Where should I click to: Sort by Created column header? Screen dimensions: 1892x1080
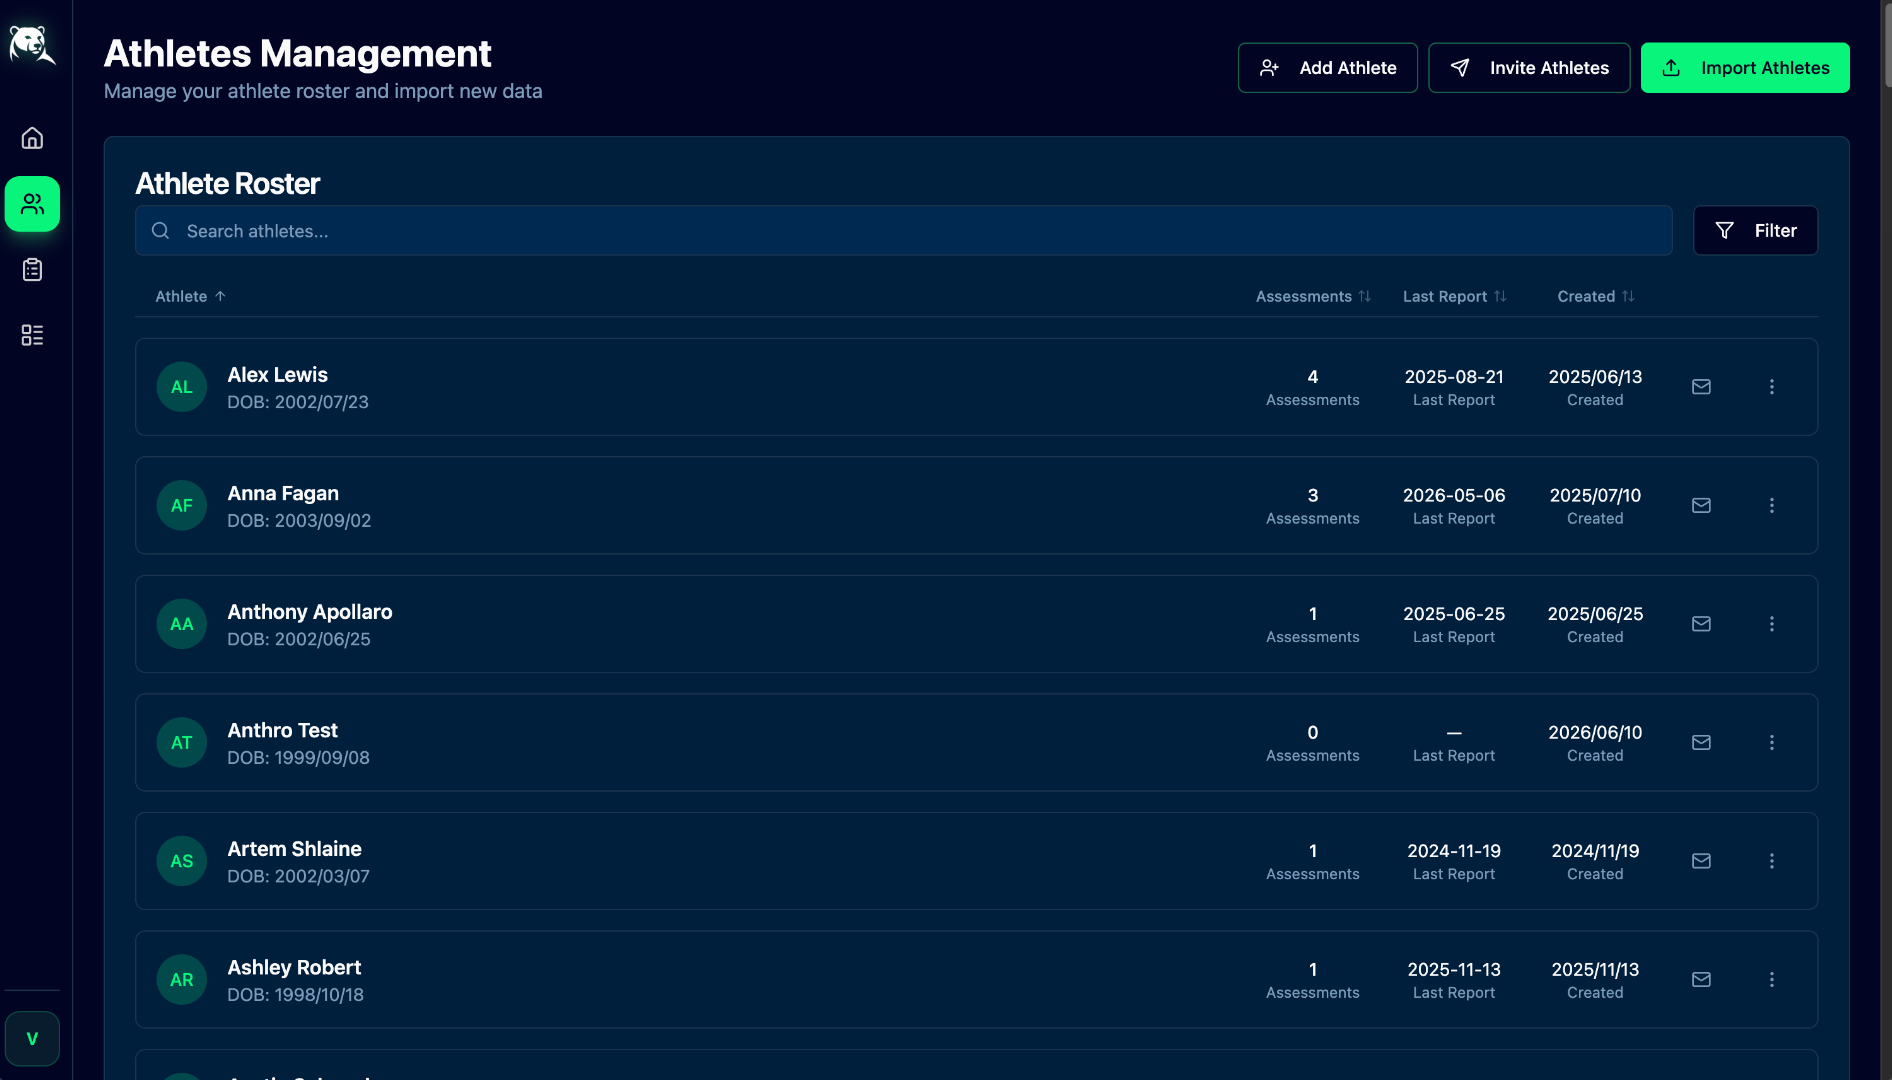[1595, 297]
